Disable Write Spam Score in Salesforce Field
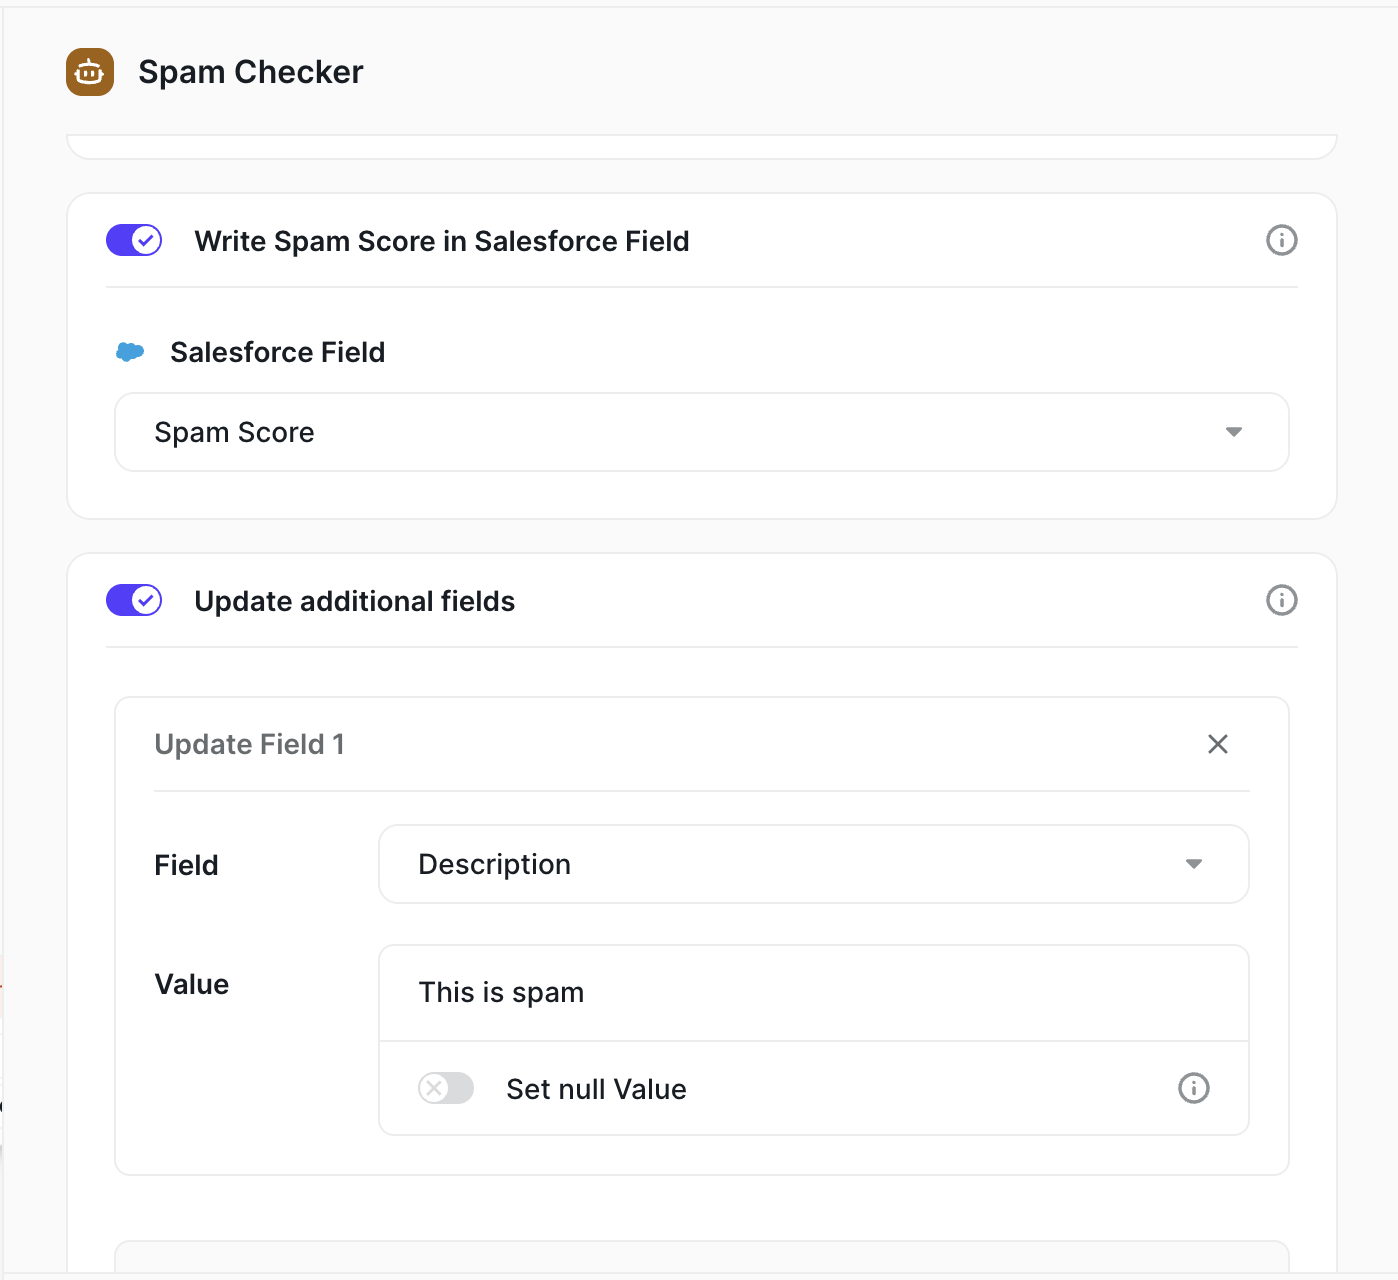 pos(134,240)
